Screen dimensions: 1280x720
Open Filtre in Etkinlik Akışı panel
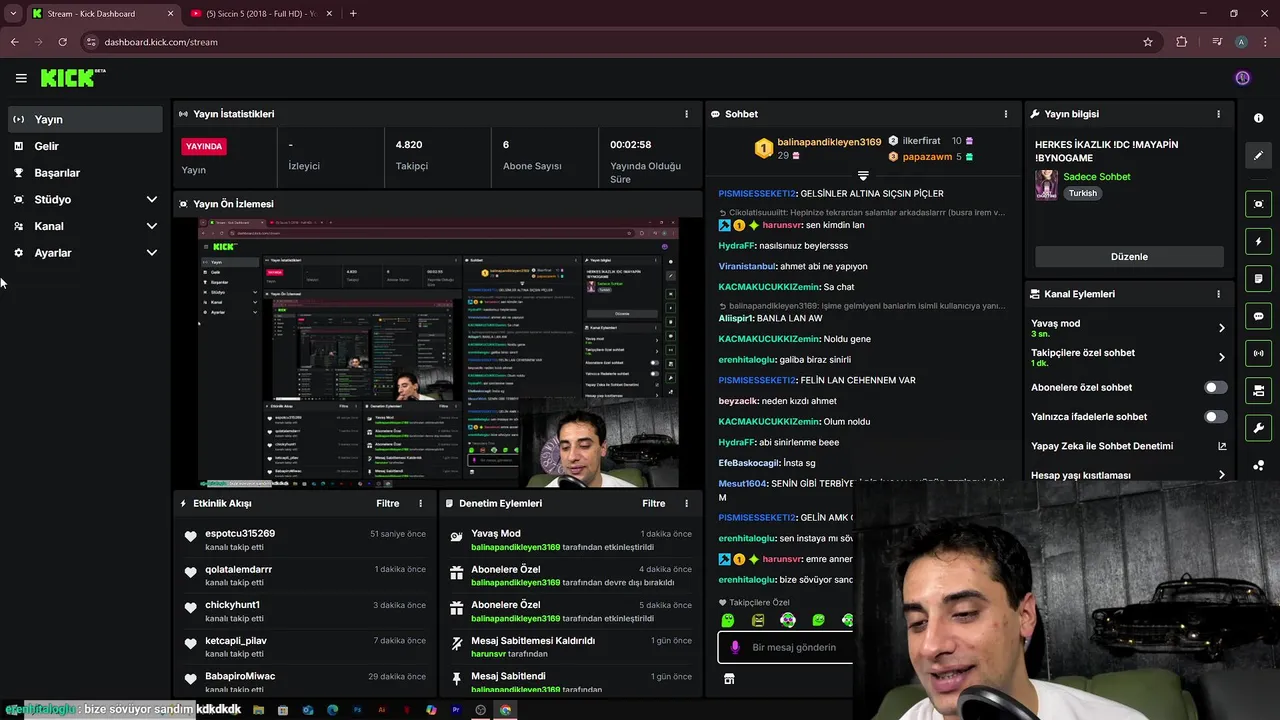pos(387,504)
